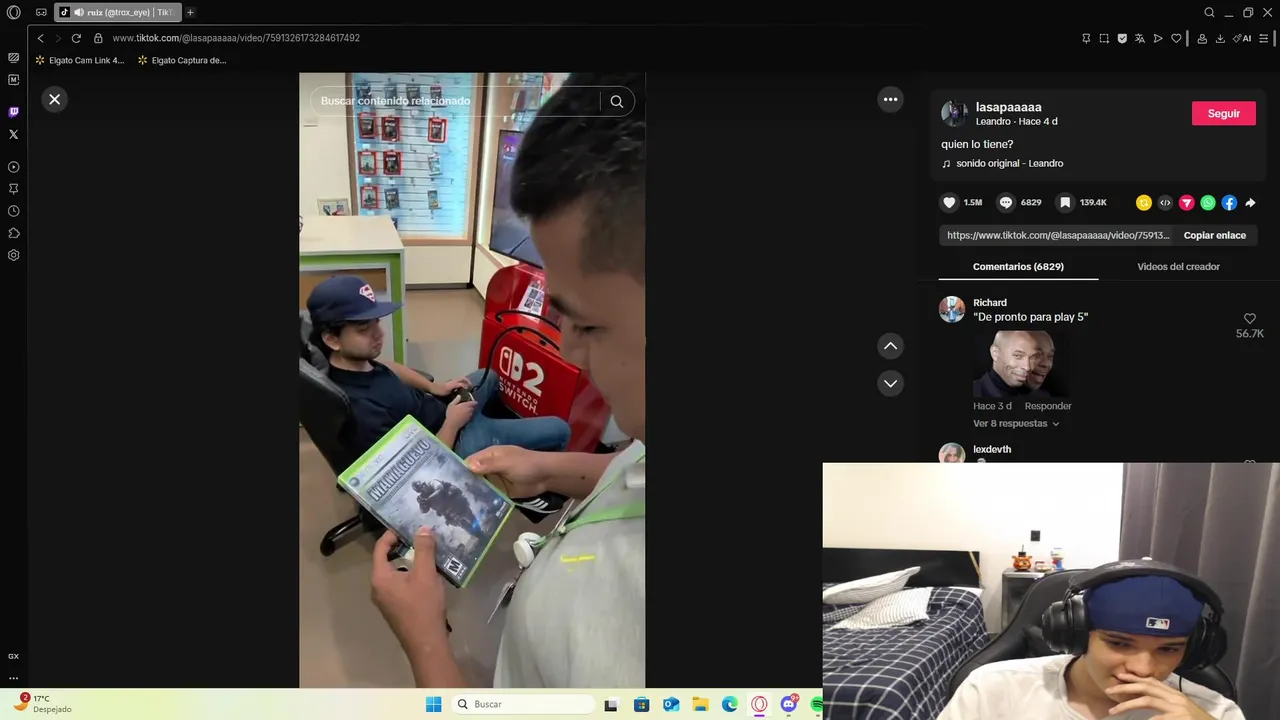Open Easy Setup menu icon

[x=1264, y=38]
